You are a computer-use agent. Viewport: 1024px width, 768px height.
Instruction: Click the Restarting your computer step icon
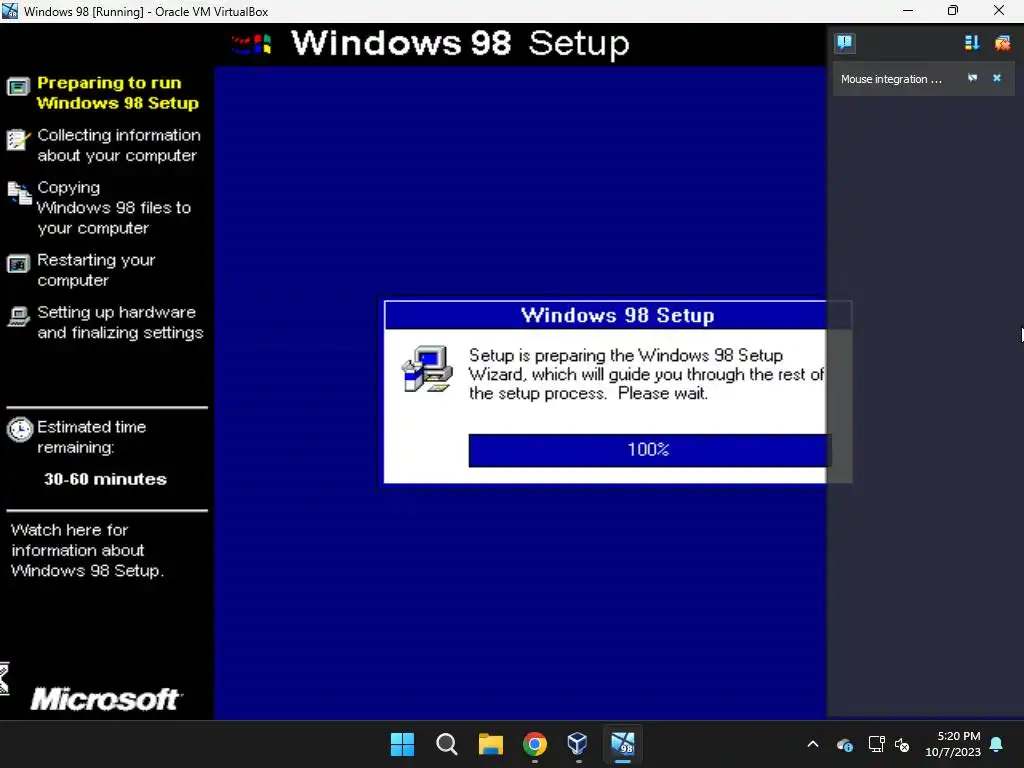(x=18, y=264)
